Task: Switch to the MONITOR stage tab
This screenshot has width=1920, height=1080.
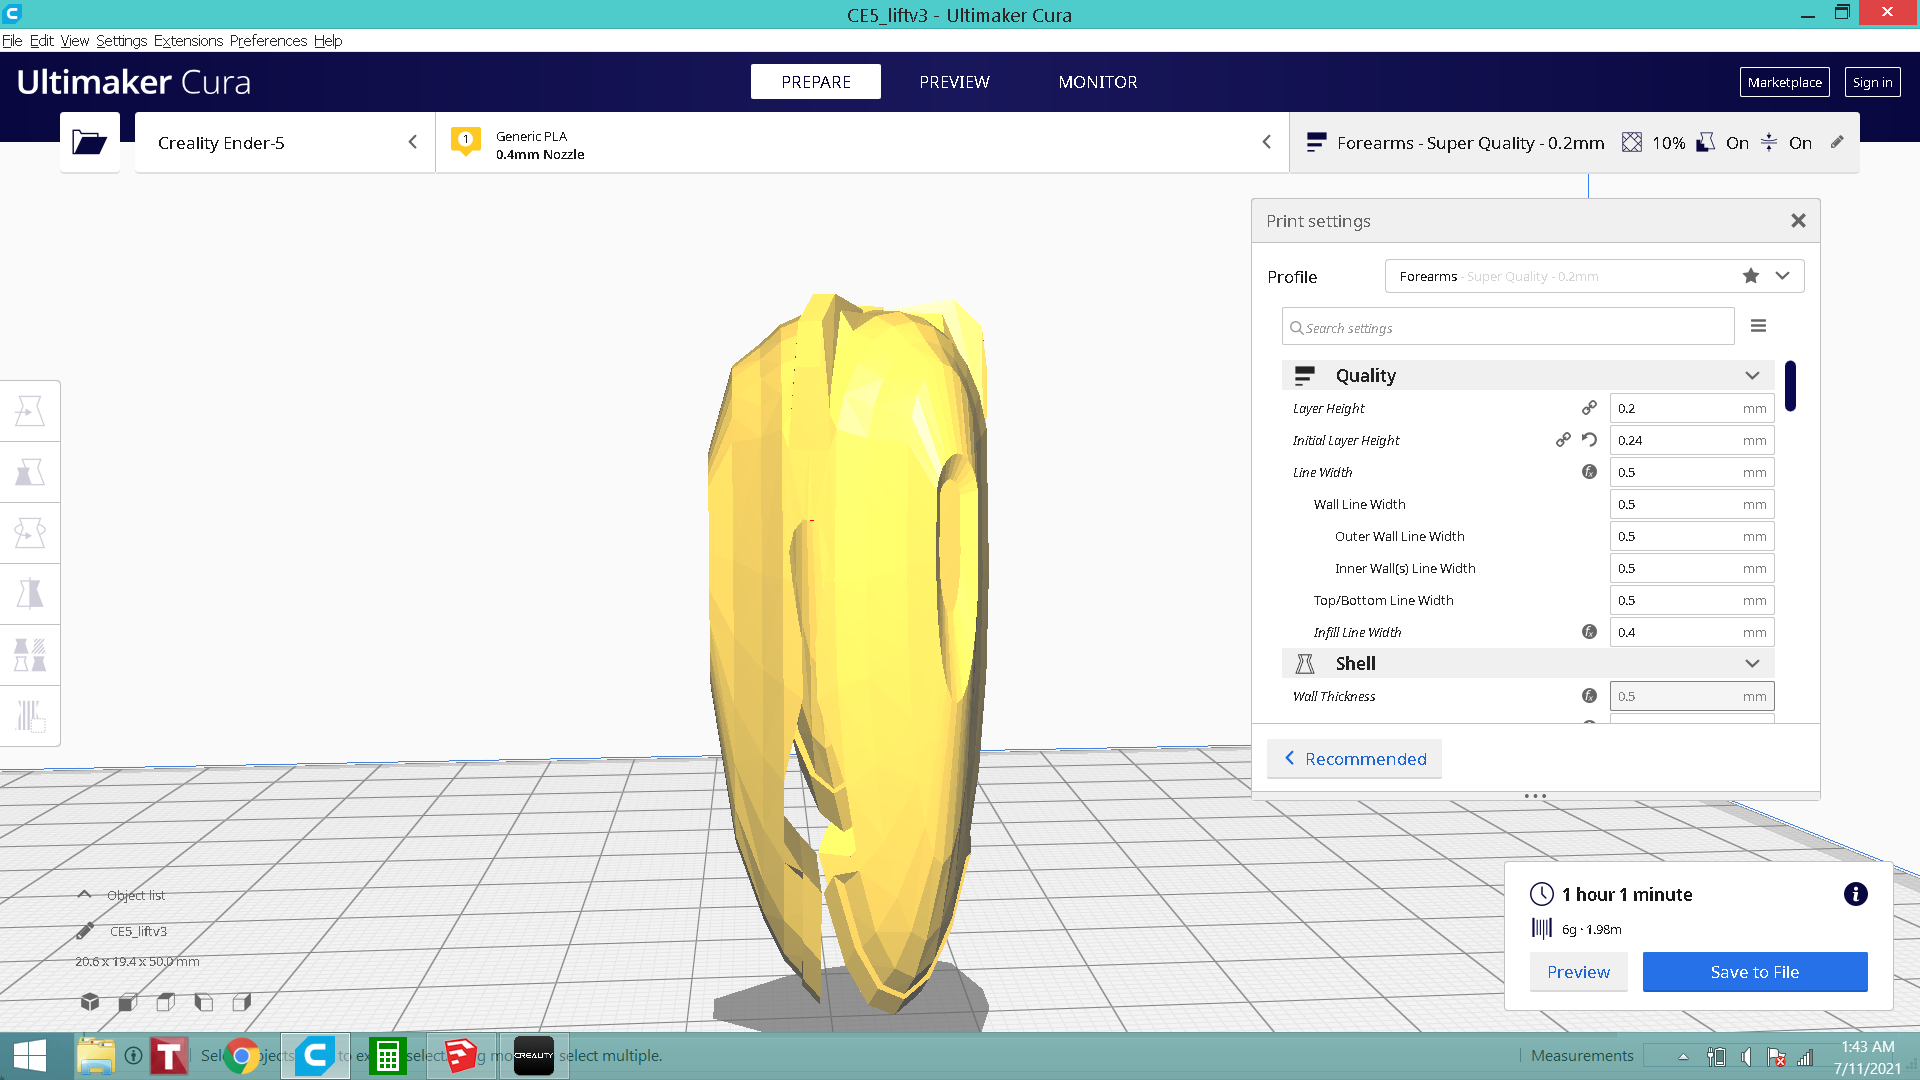Action: coord(1098,82)
